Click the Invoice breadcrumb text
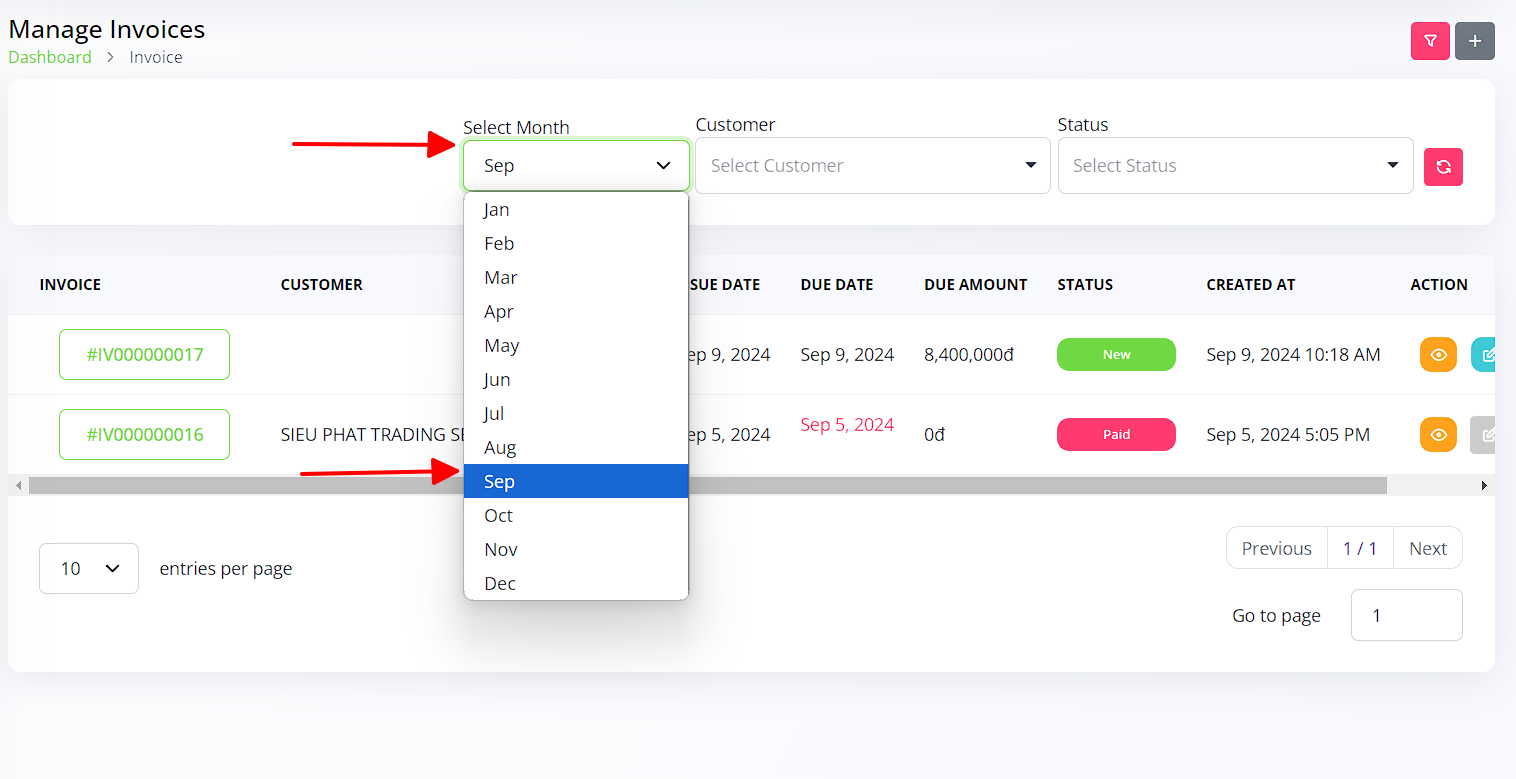 [x=156, y=57]
